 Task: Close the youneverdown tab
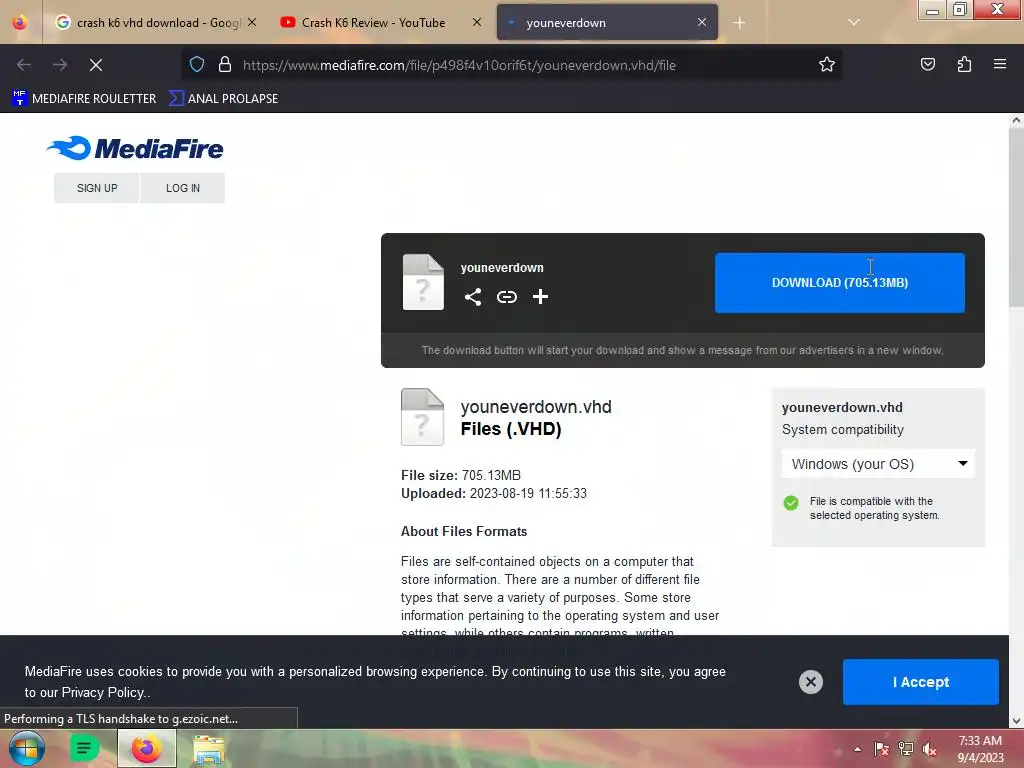tap(702, 22)
